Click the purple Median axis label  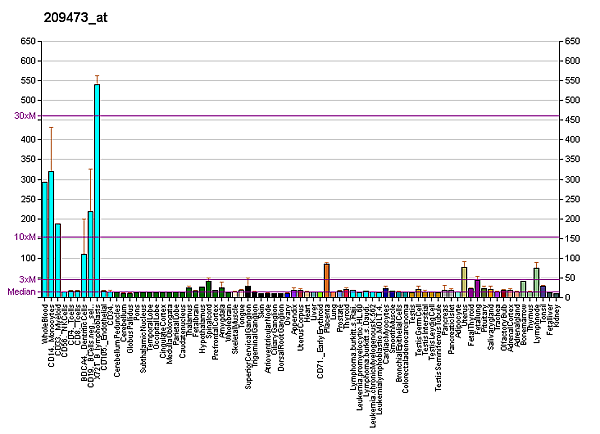20,292
